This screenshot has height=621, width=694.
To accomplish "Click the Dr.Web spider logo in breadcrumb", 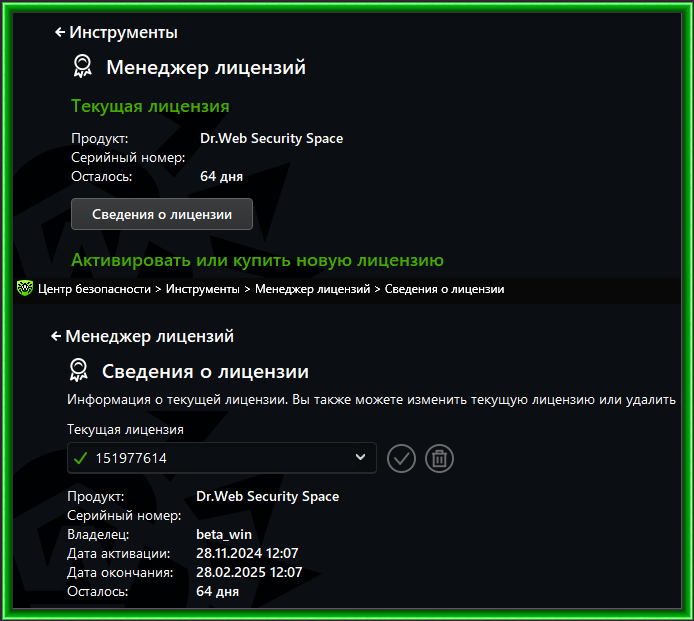I will tap(25, 288).
